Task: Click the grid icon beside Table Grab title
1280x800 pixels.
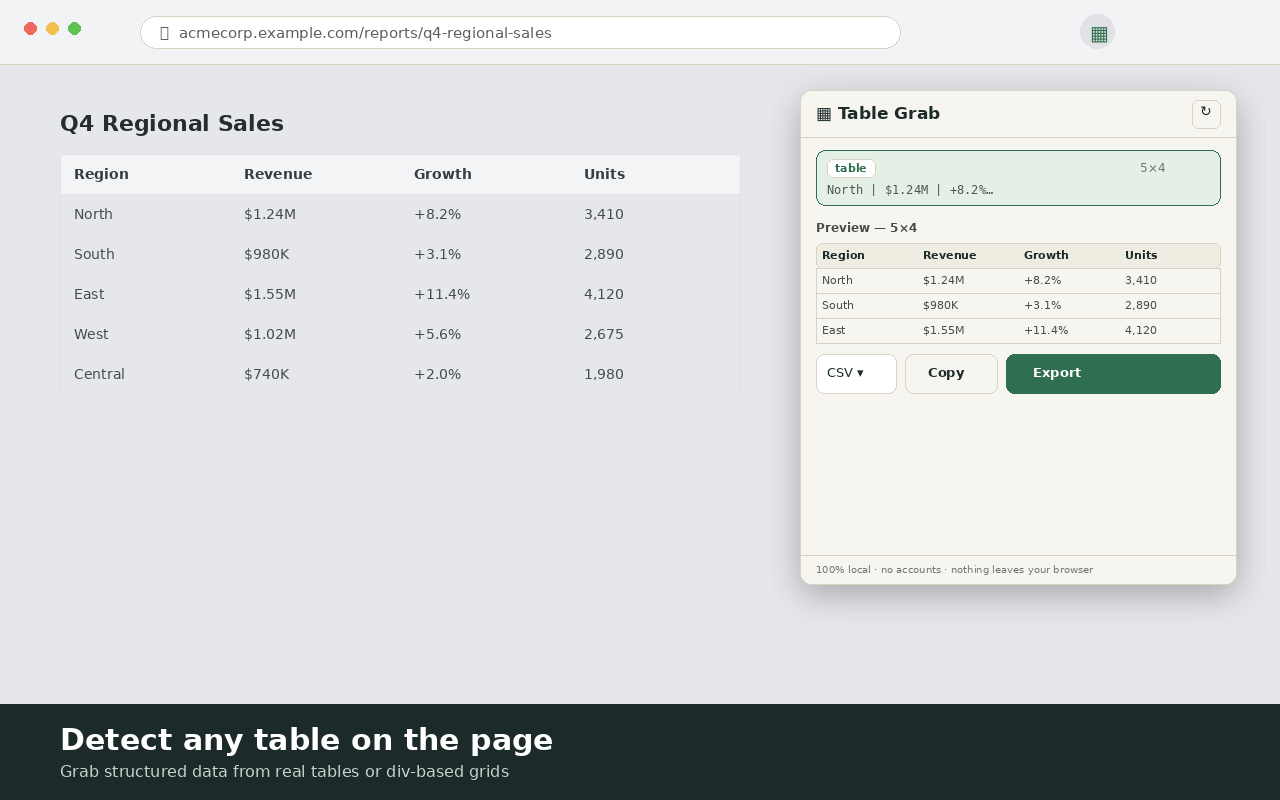Action: pos(824,114)
